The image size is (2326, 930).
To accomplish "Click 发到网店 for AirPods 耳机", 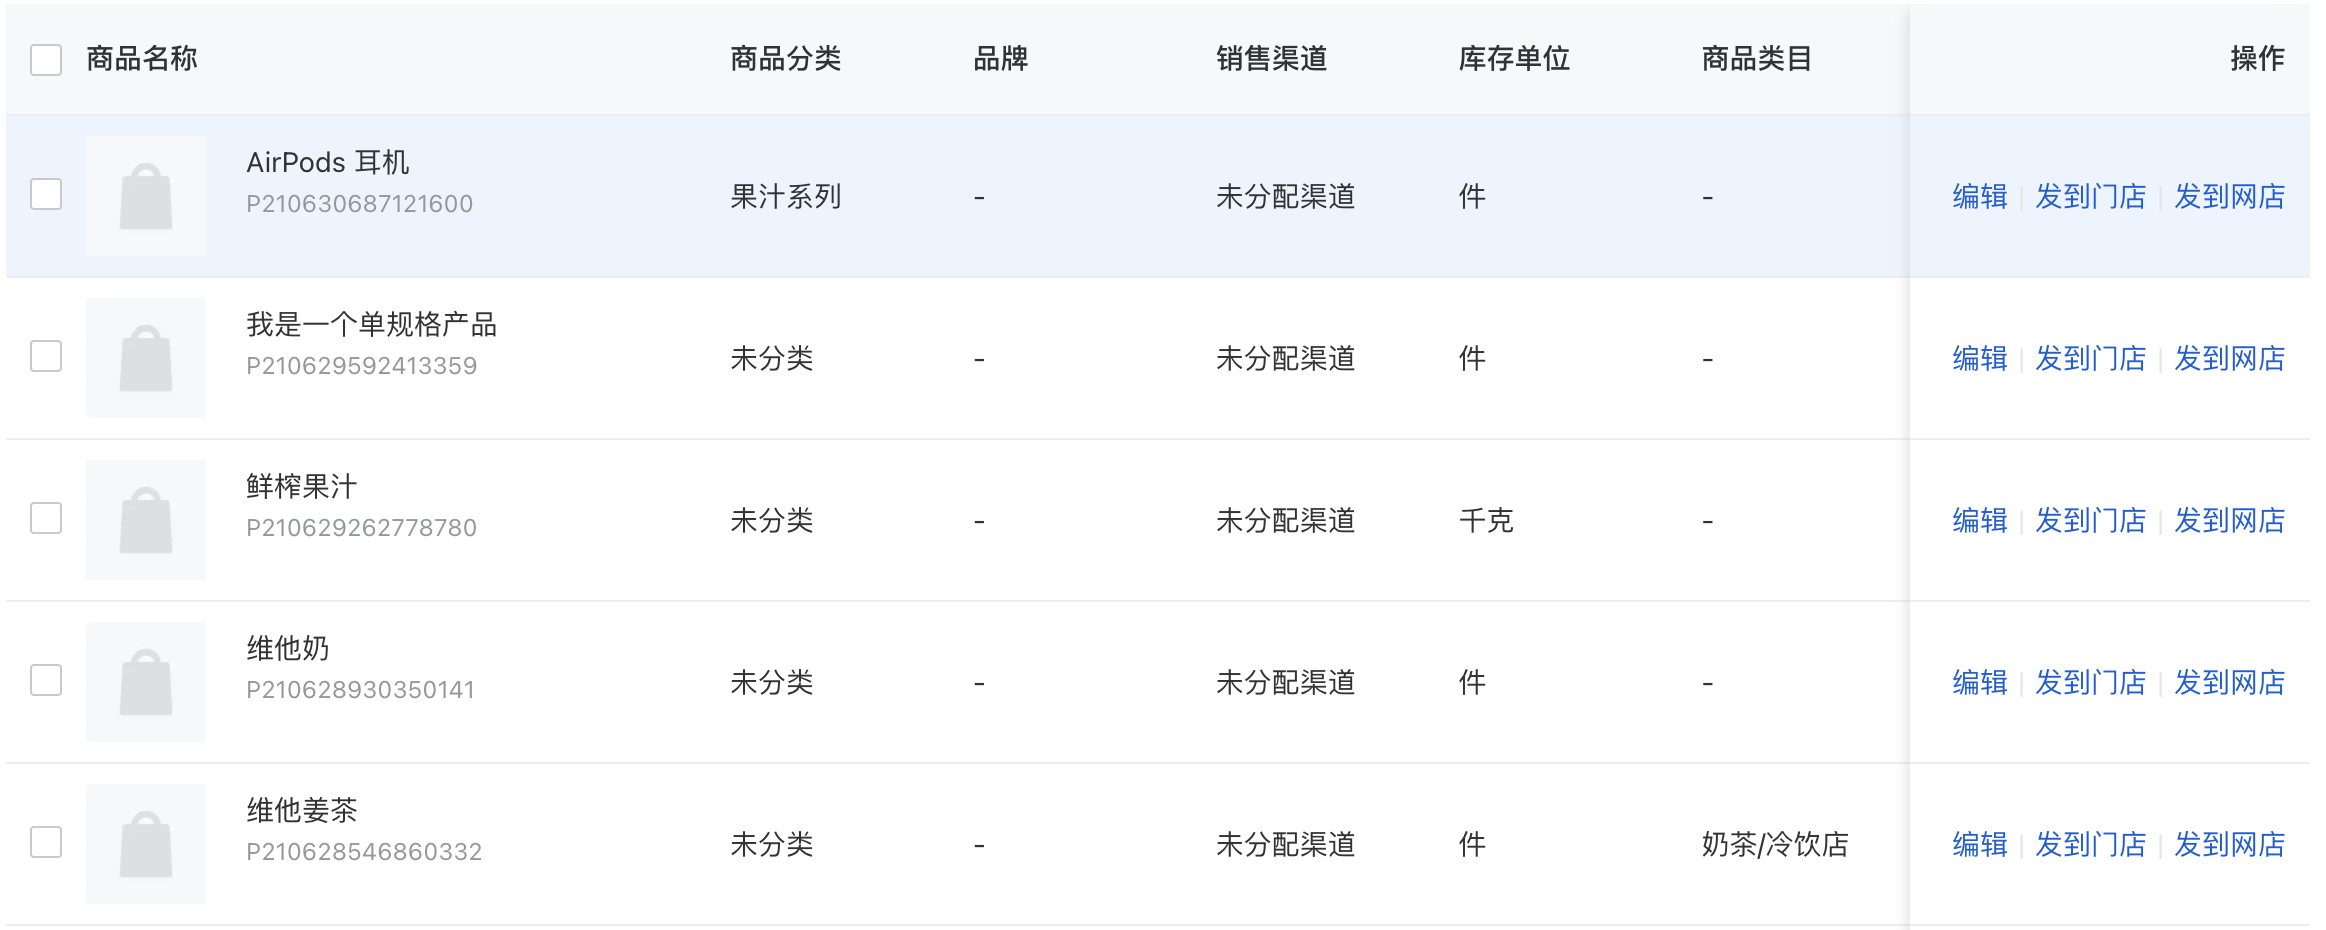I will 2230,196.
